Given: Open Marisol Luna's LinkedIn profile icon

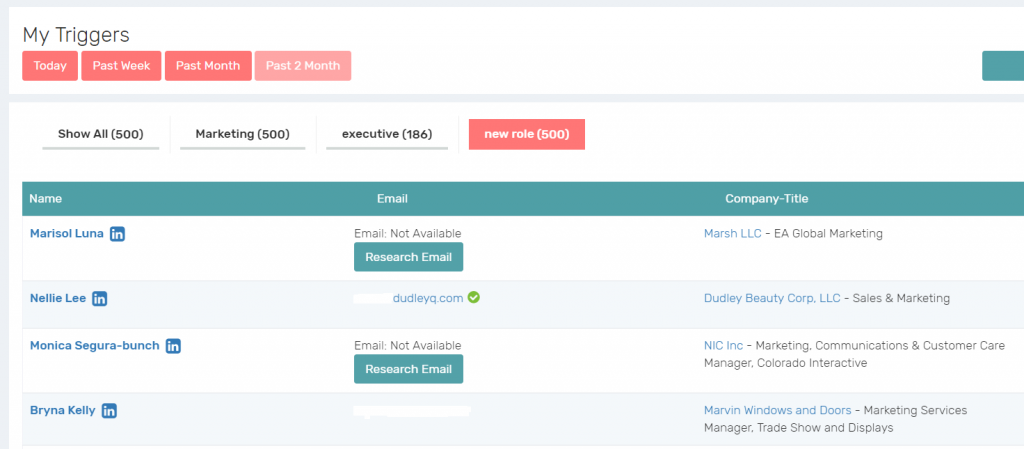Looking at the screenshot, I should click(118, 234).
